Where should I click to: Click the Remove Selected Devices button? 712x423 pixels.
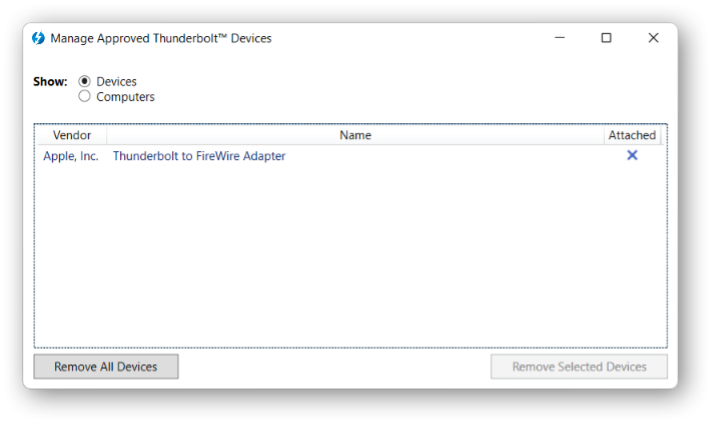[579, 366]
